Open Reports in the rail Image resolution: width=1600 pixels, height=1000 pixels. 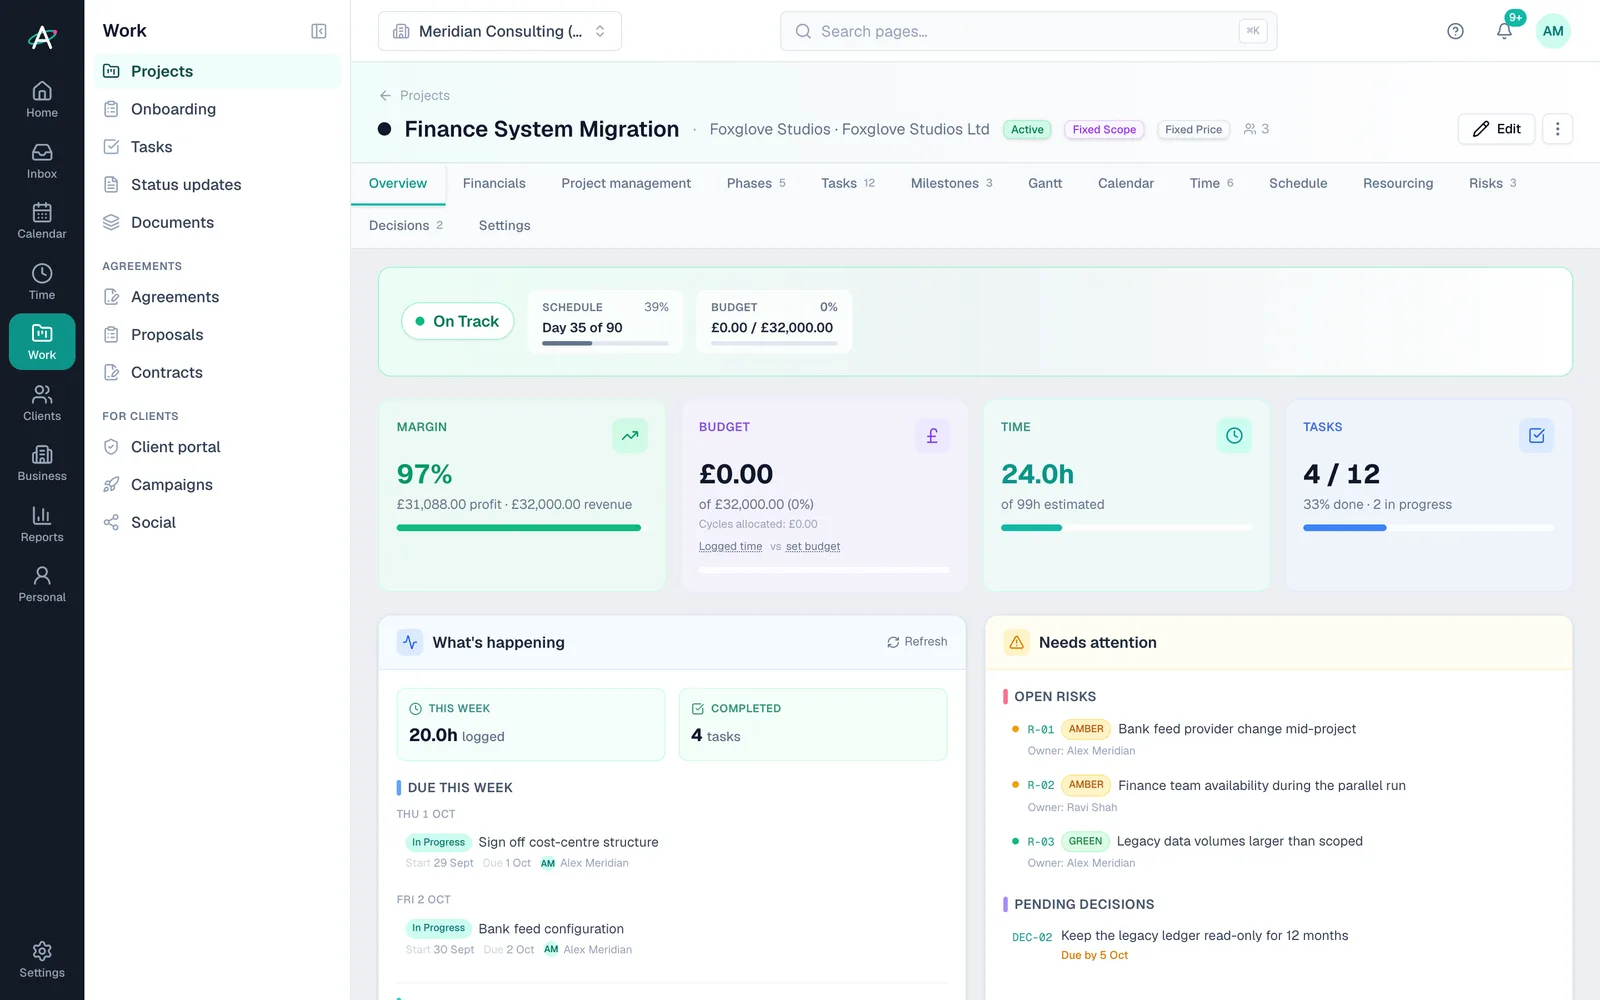click(42, 524)
